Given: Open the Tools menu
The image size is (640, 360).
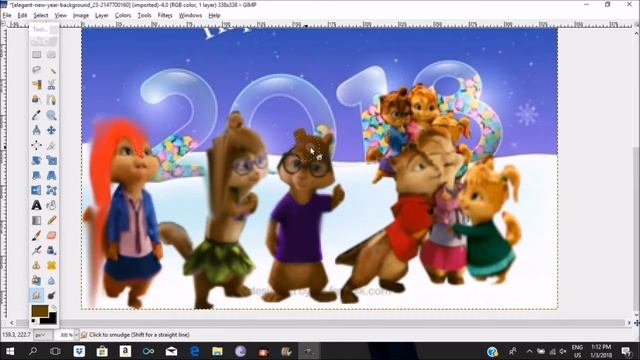Looking at the screenshot, I should pyautogui.click(x=144, y=16).
